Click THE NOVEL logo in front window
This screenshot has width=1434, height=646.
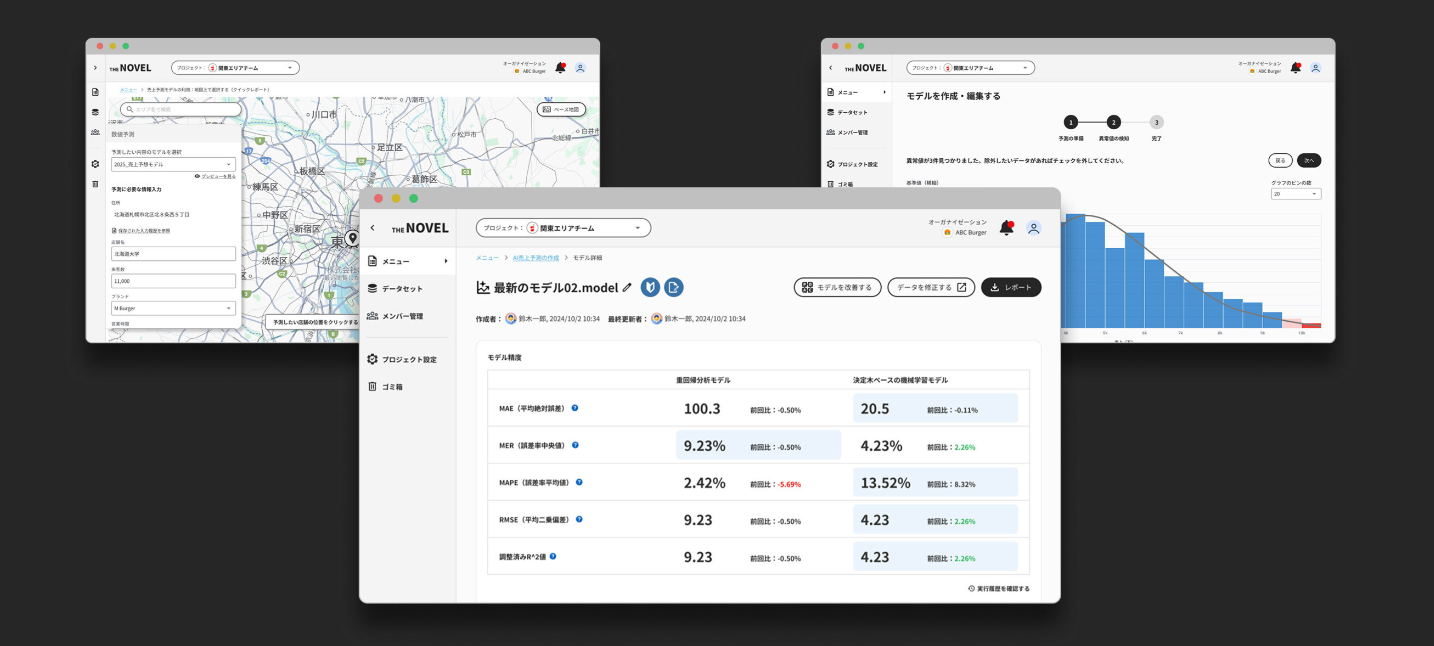coord(420,228)
